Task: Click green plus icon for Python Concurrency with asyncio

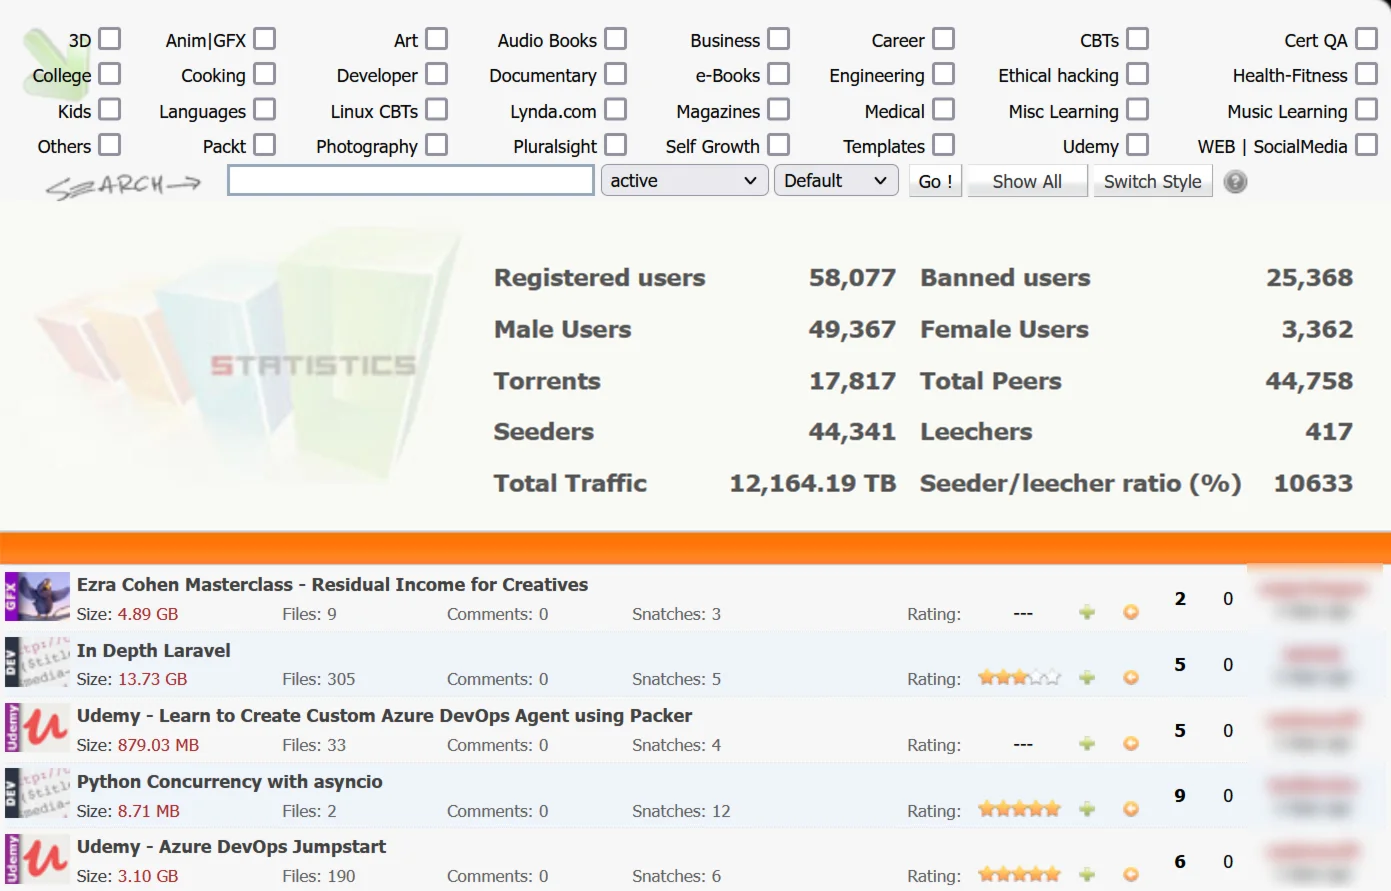Action: [x=1087, y=809]
